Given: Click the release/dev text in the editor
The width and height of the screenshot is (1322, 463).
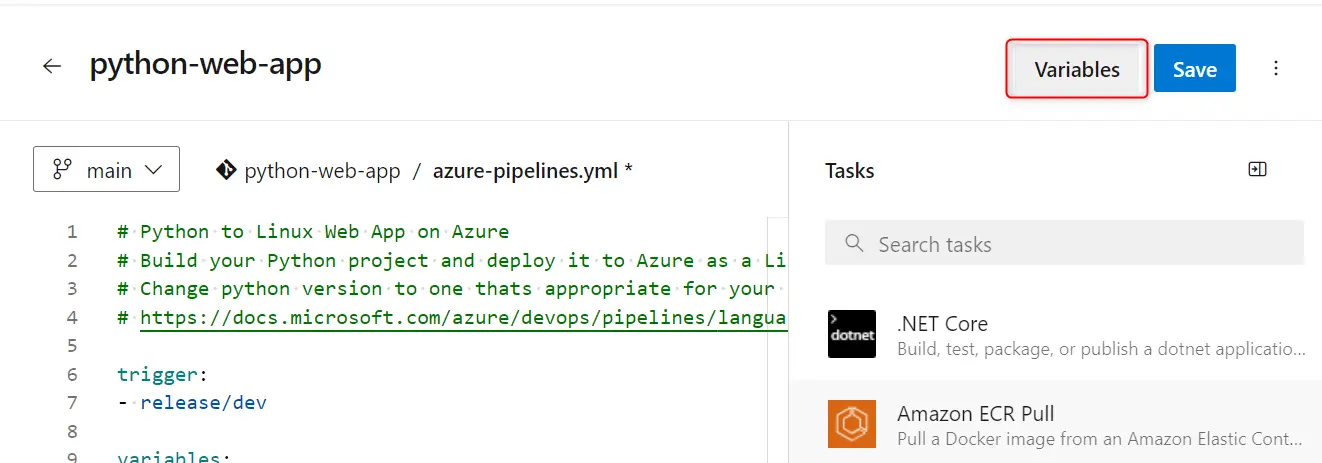Looking at the screenshot, I should point(203,403).
